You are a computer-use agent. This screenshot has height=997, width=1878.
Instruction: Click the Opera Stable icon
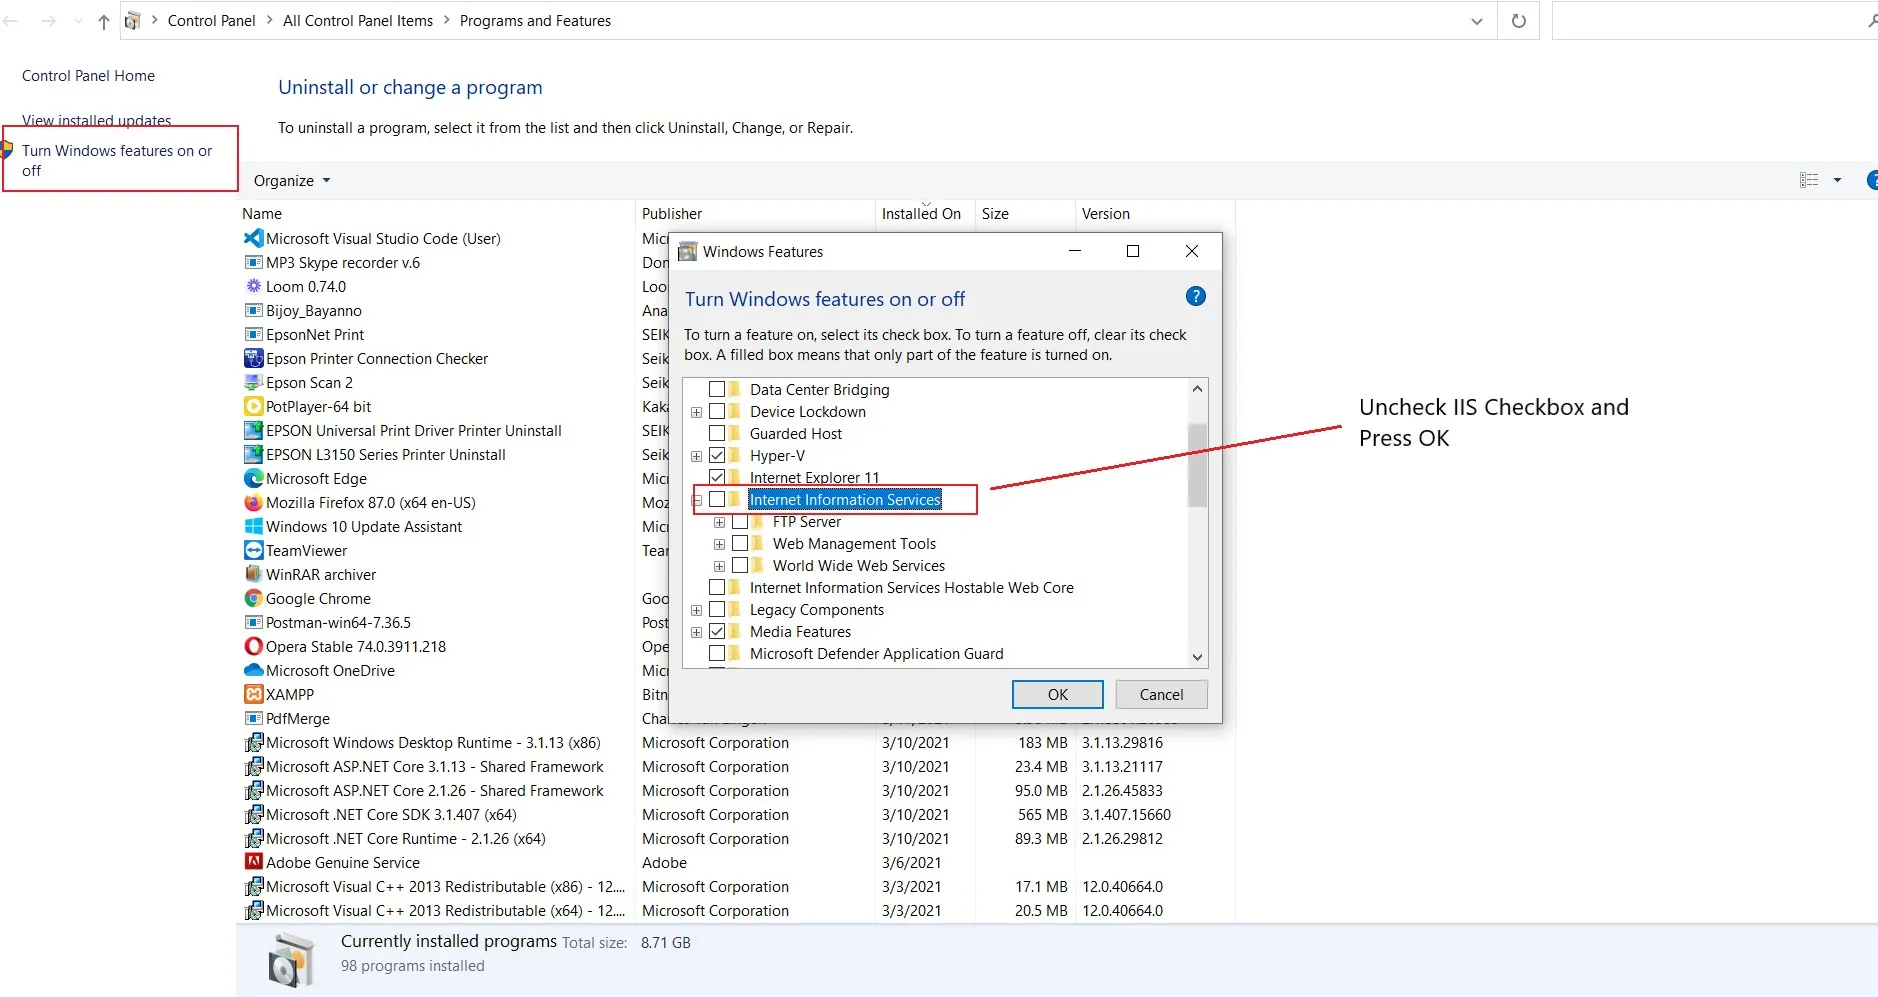click(253, 646)
